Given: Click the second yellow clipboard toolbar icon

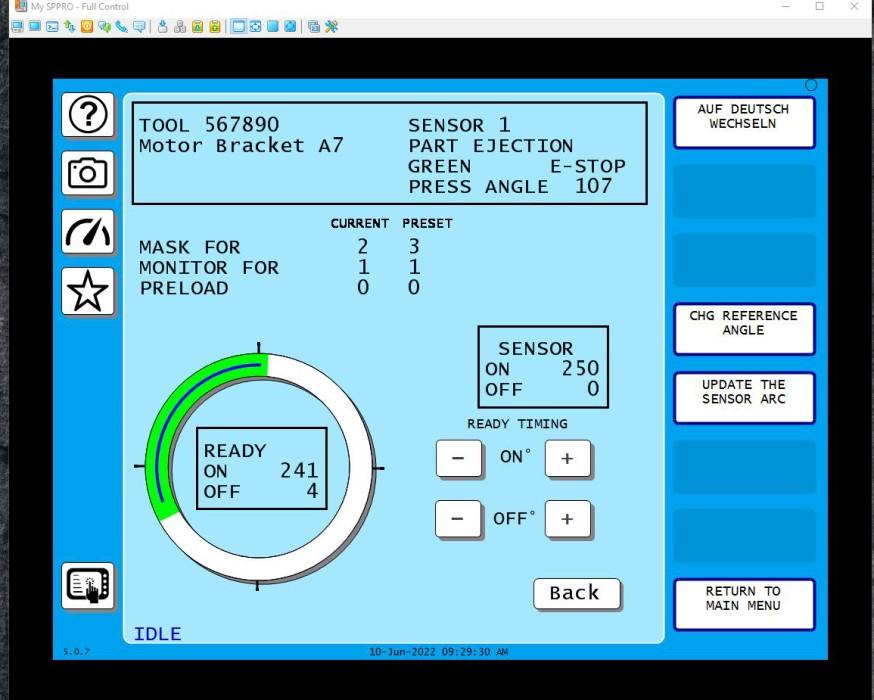Looking at the screenshot, I should [215, 26].
